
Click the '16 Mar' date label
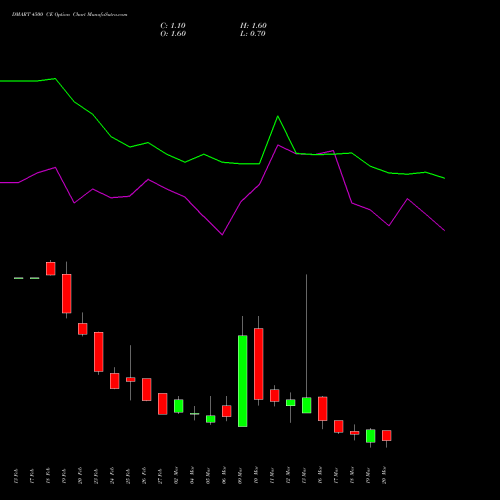320,475
